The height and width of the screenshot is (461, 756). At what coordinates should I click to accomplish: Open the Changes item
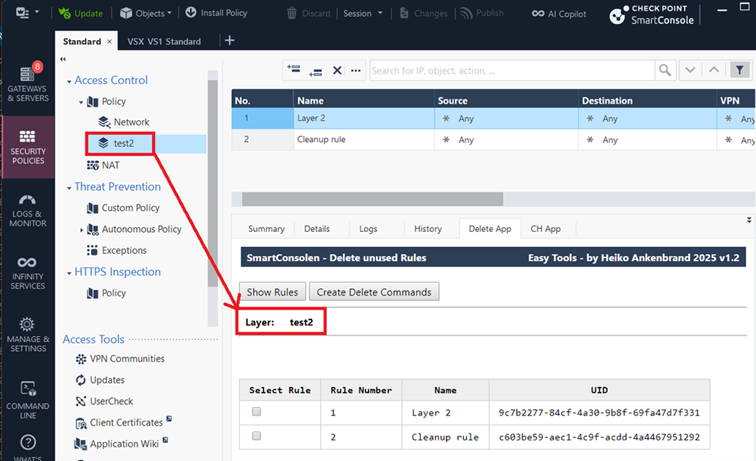pyautogui.click(x=424, y=14)
